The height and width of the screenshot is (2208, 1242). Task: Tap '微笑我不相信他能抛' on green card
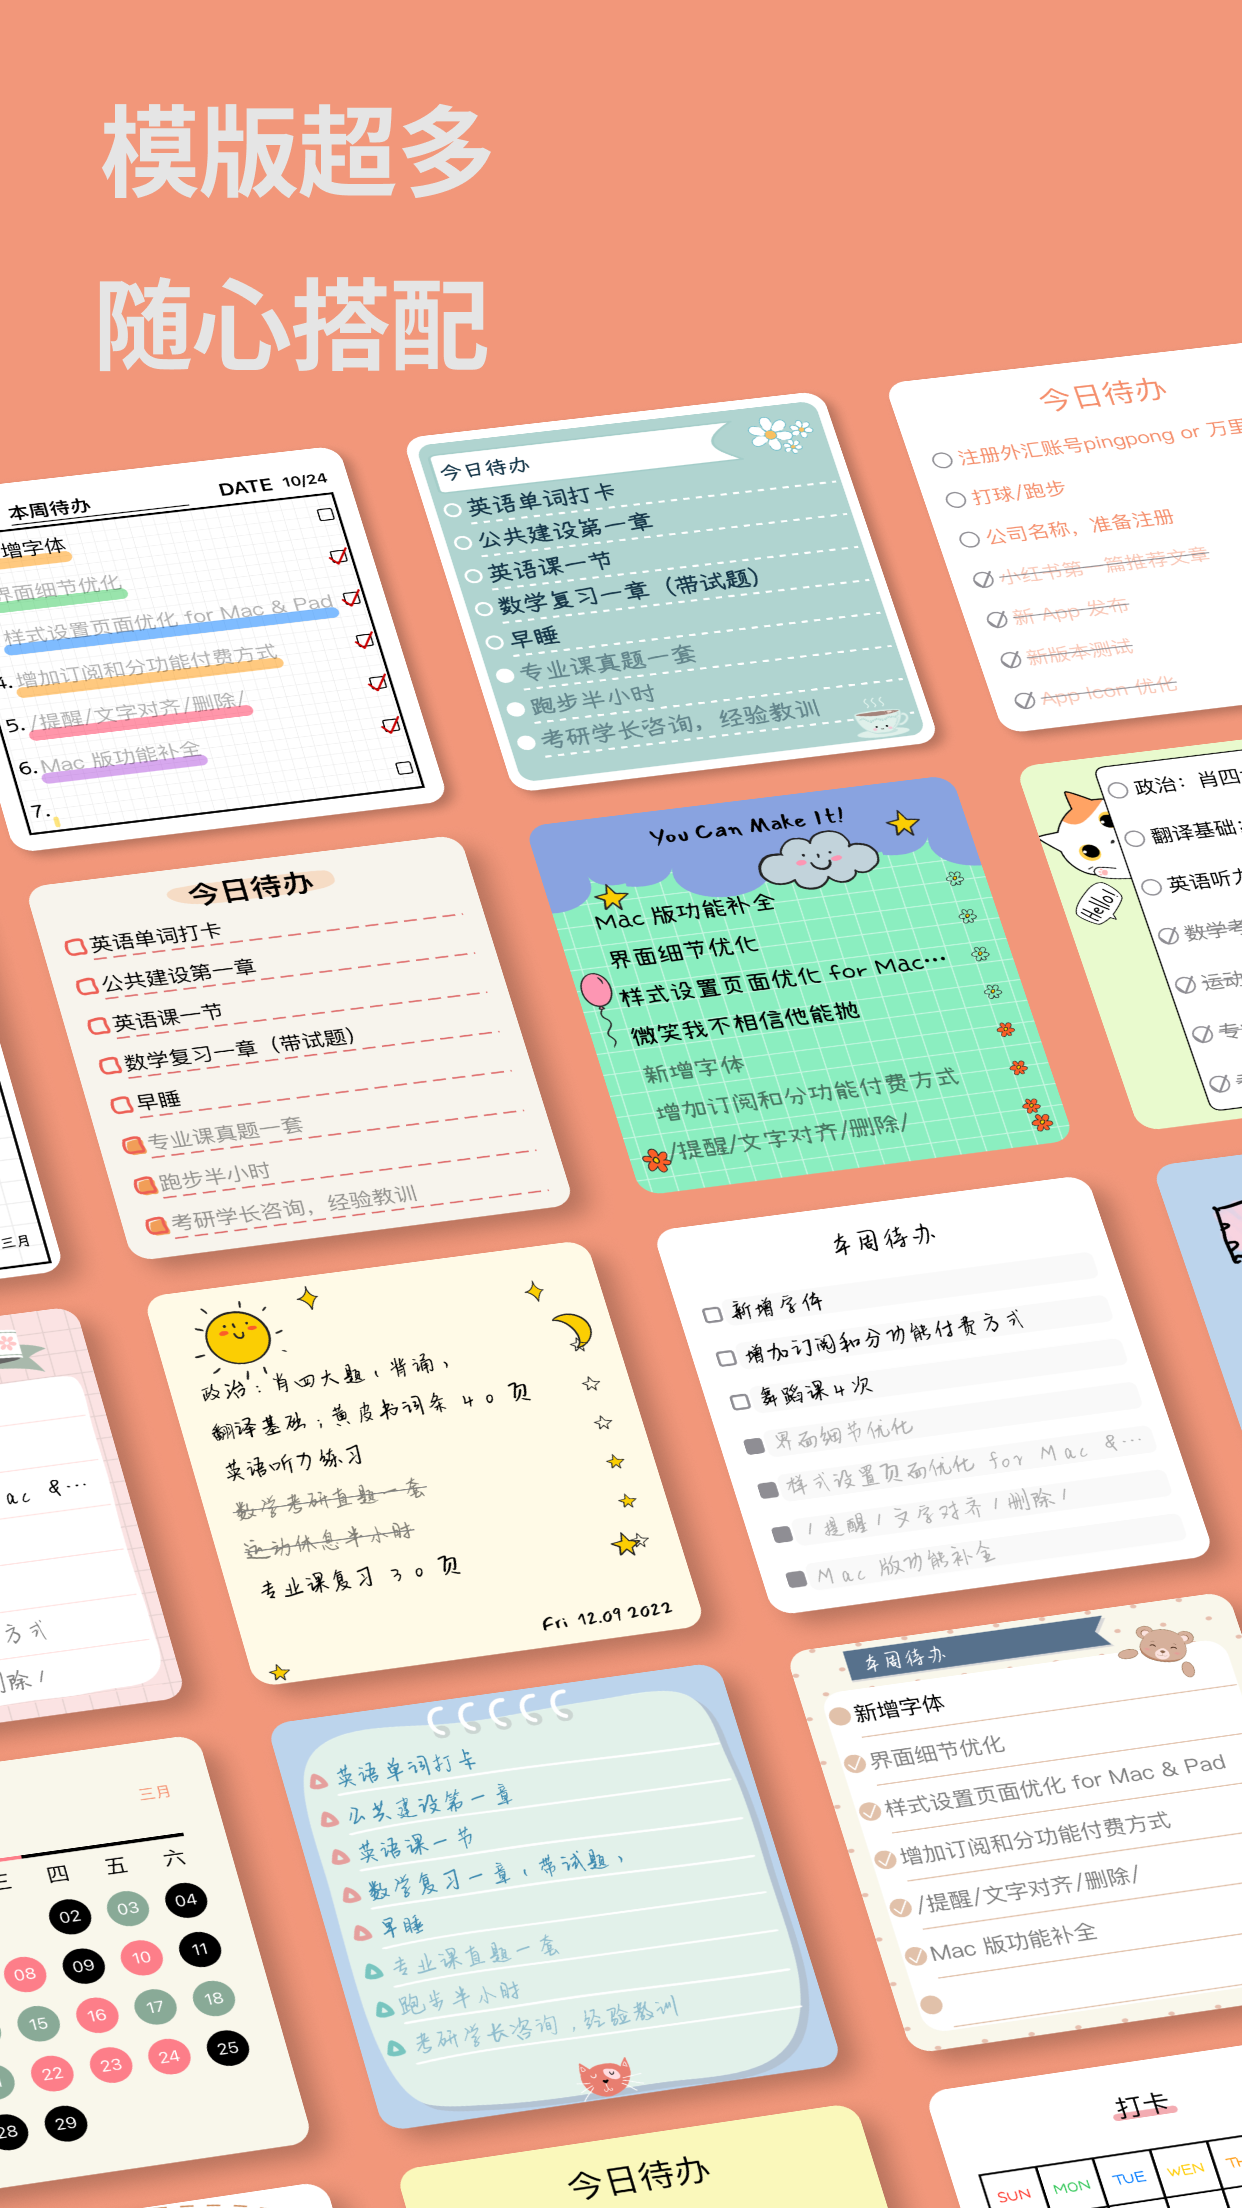(745, 1023)
